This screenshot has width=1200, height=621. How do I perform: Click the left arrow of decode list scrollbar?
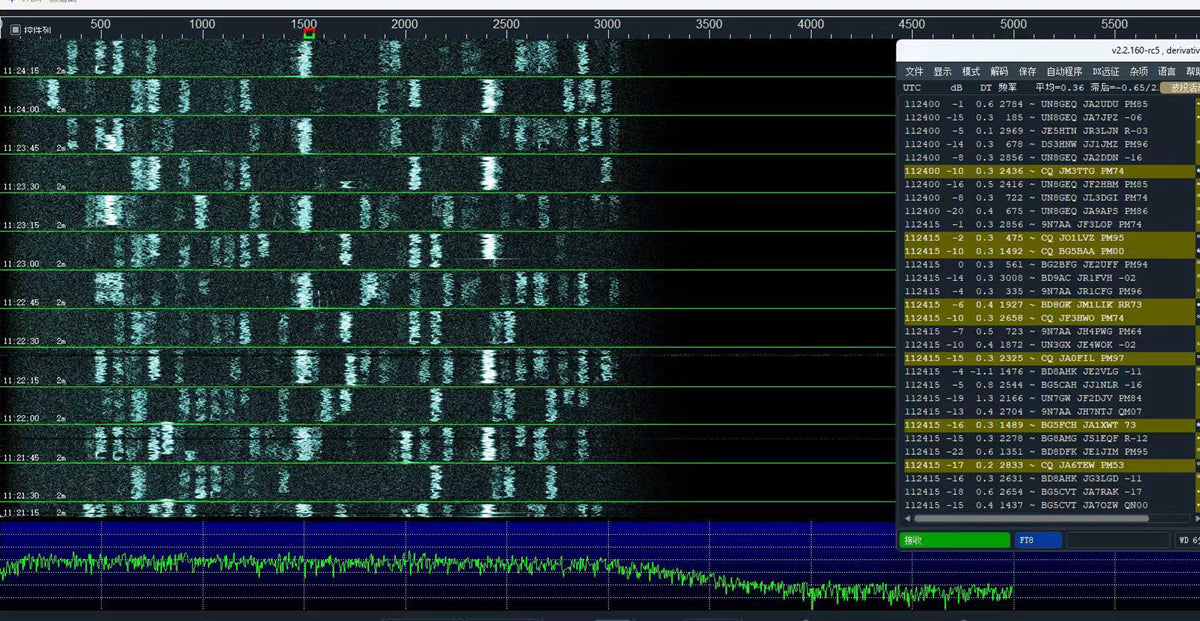908,519
